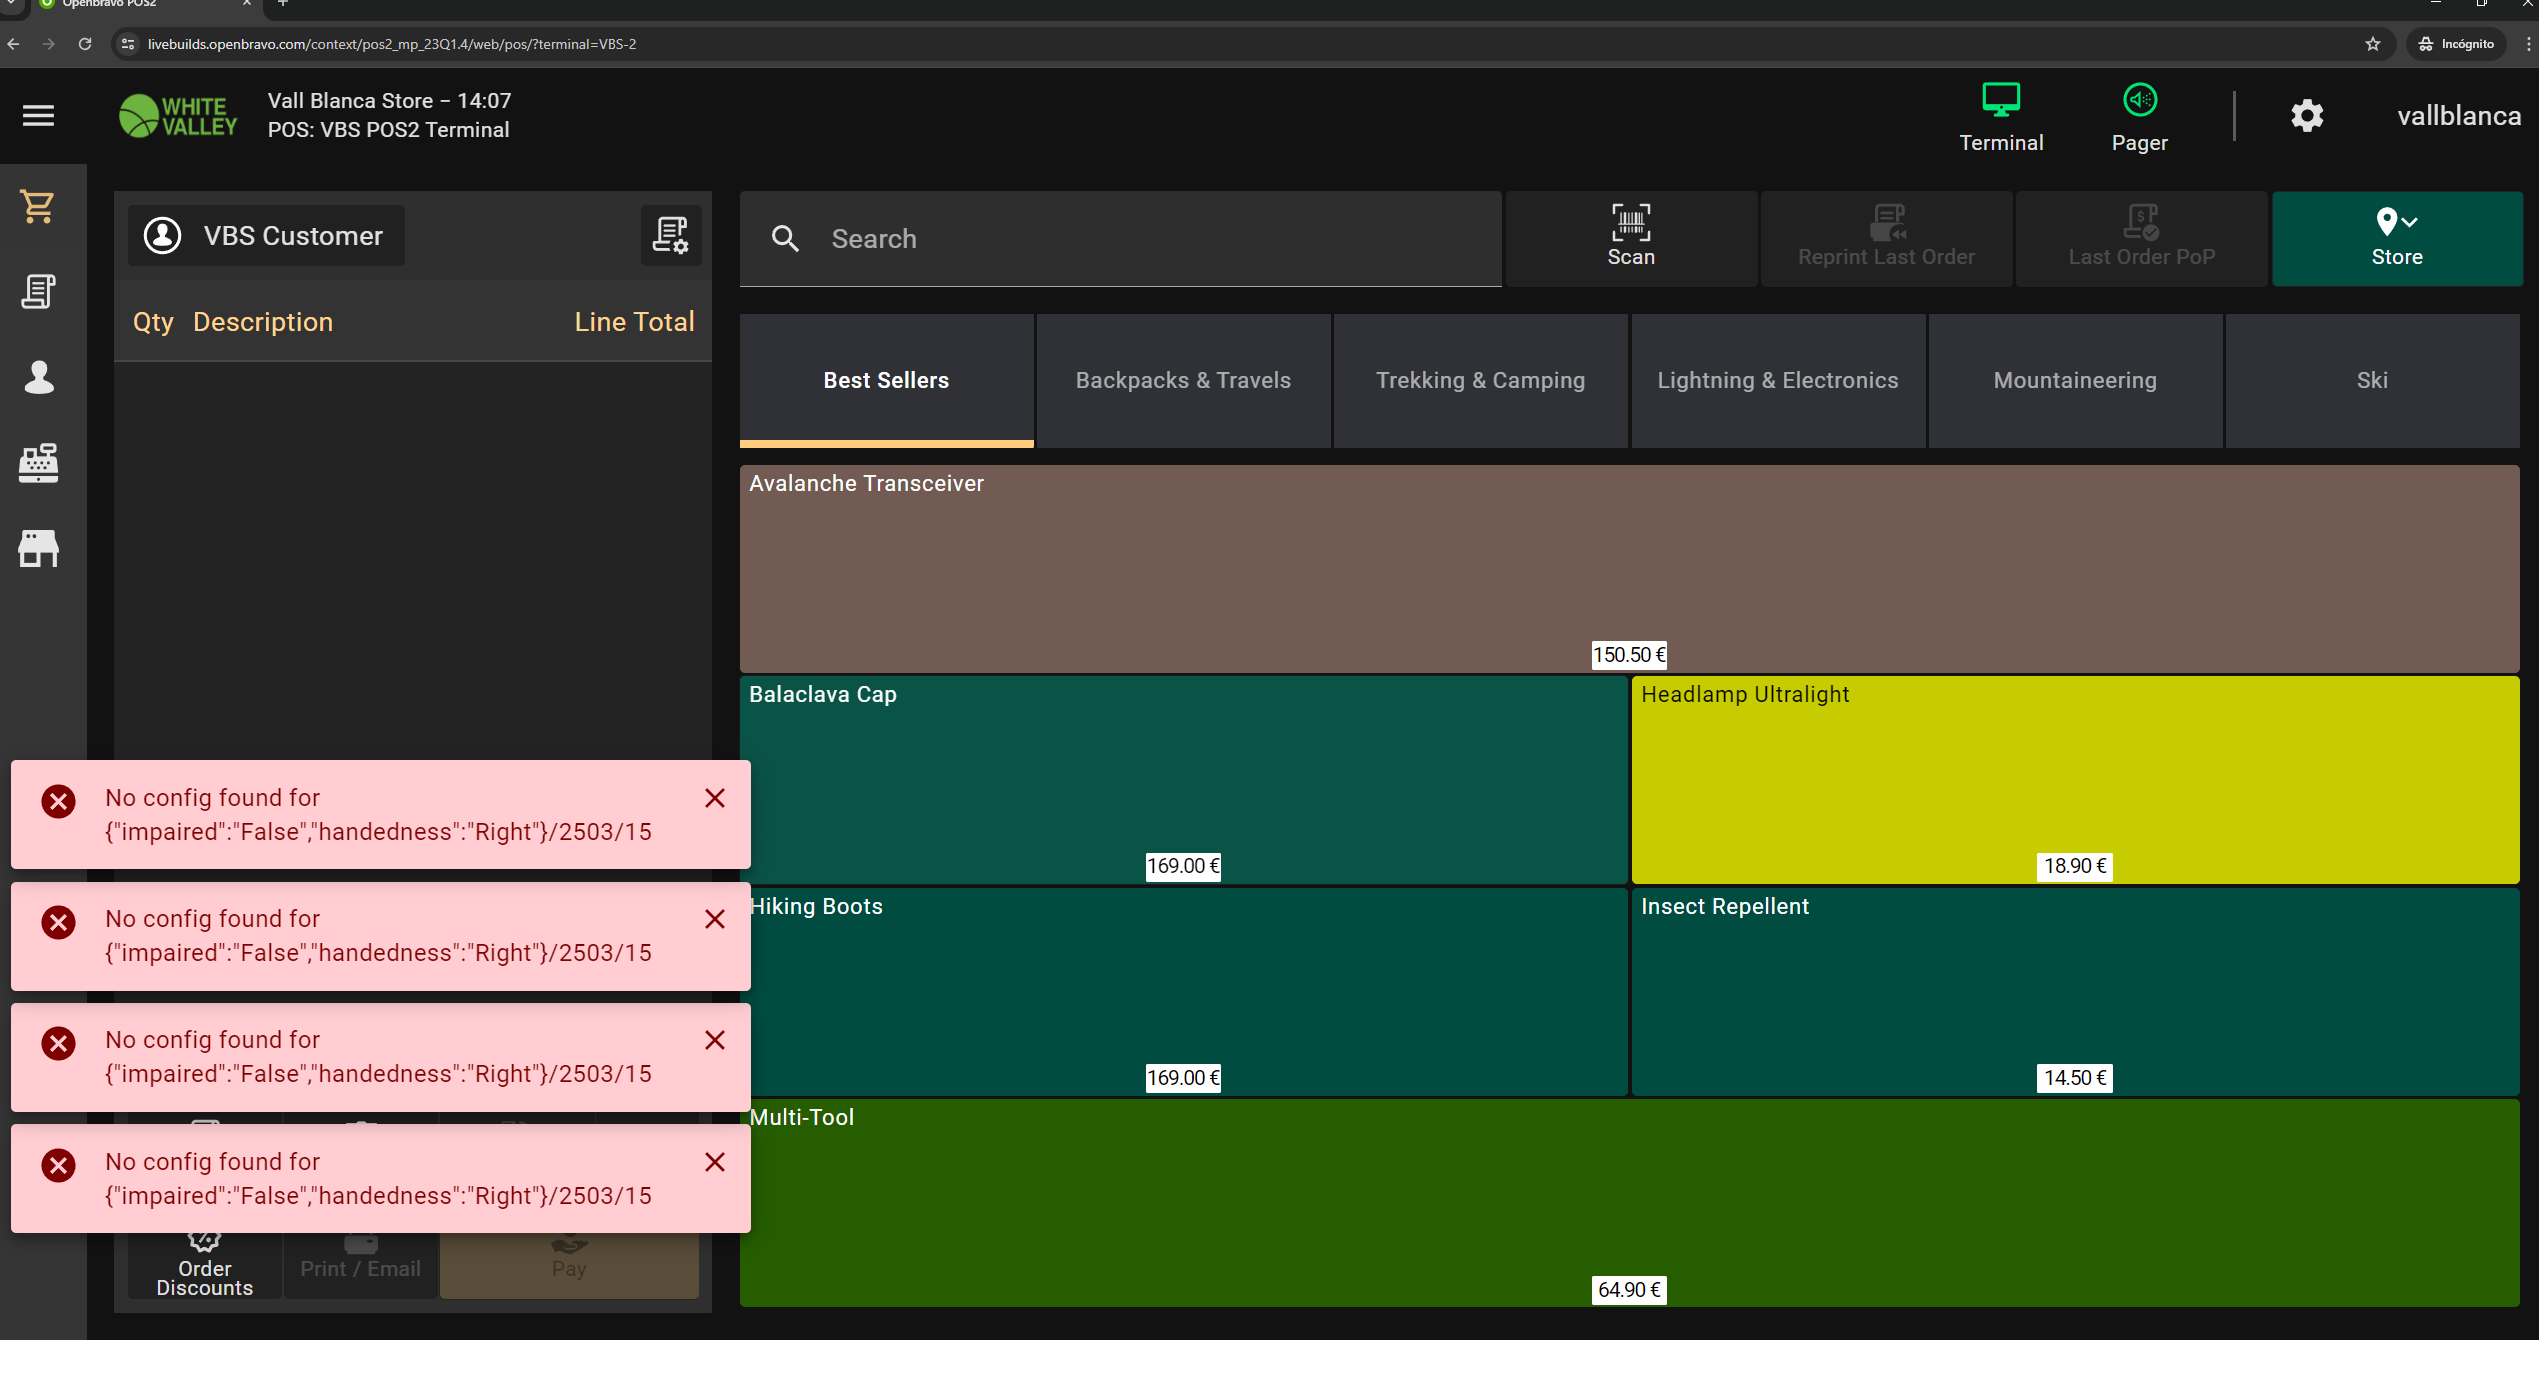Open the settings gear icon
This screenshot has width=2539, height=1375.
[x=2307, y=116]
